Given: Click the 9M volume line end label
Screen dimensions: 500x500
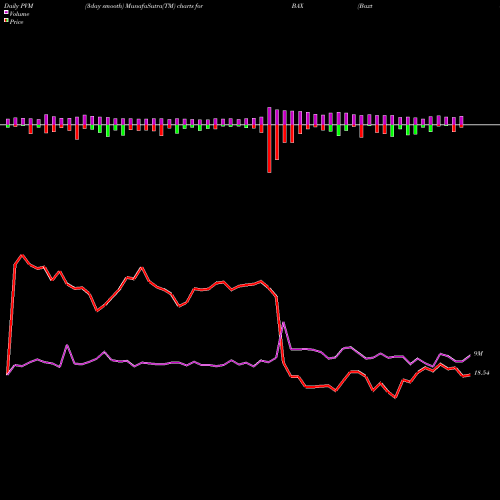Looking at the screenshot, I should coord(478,354).
